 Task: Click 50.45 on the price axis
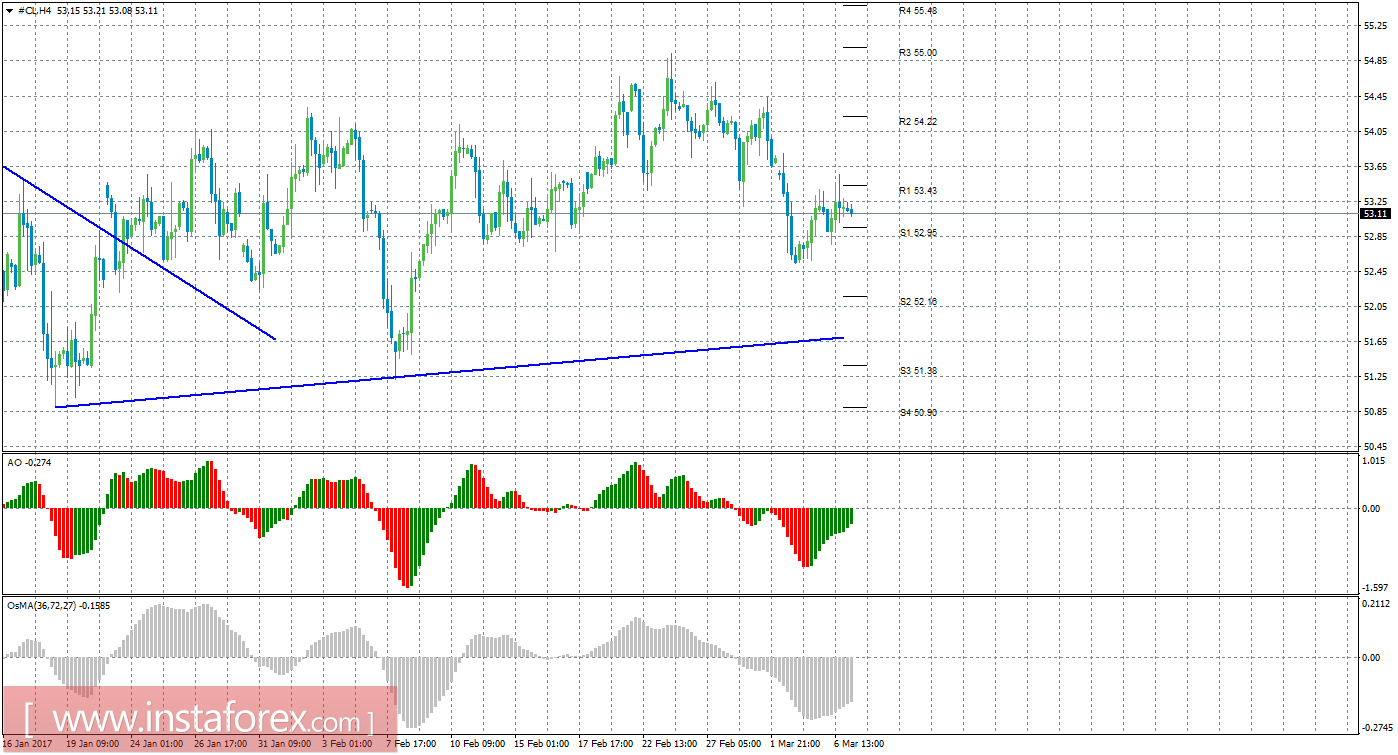(x=1374, y=447)
